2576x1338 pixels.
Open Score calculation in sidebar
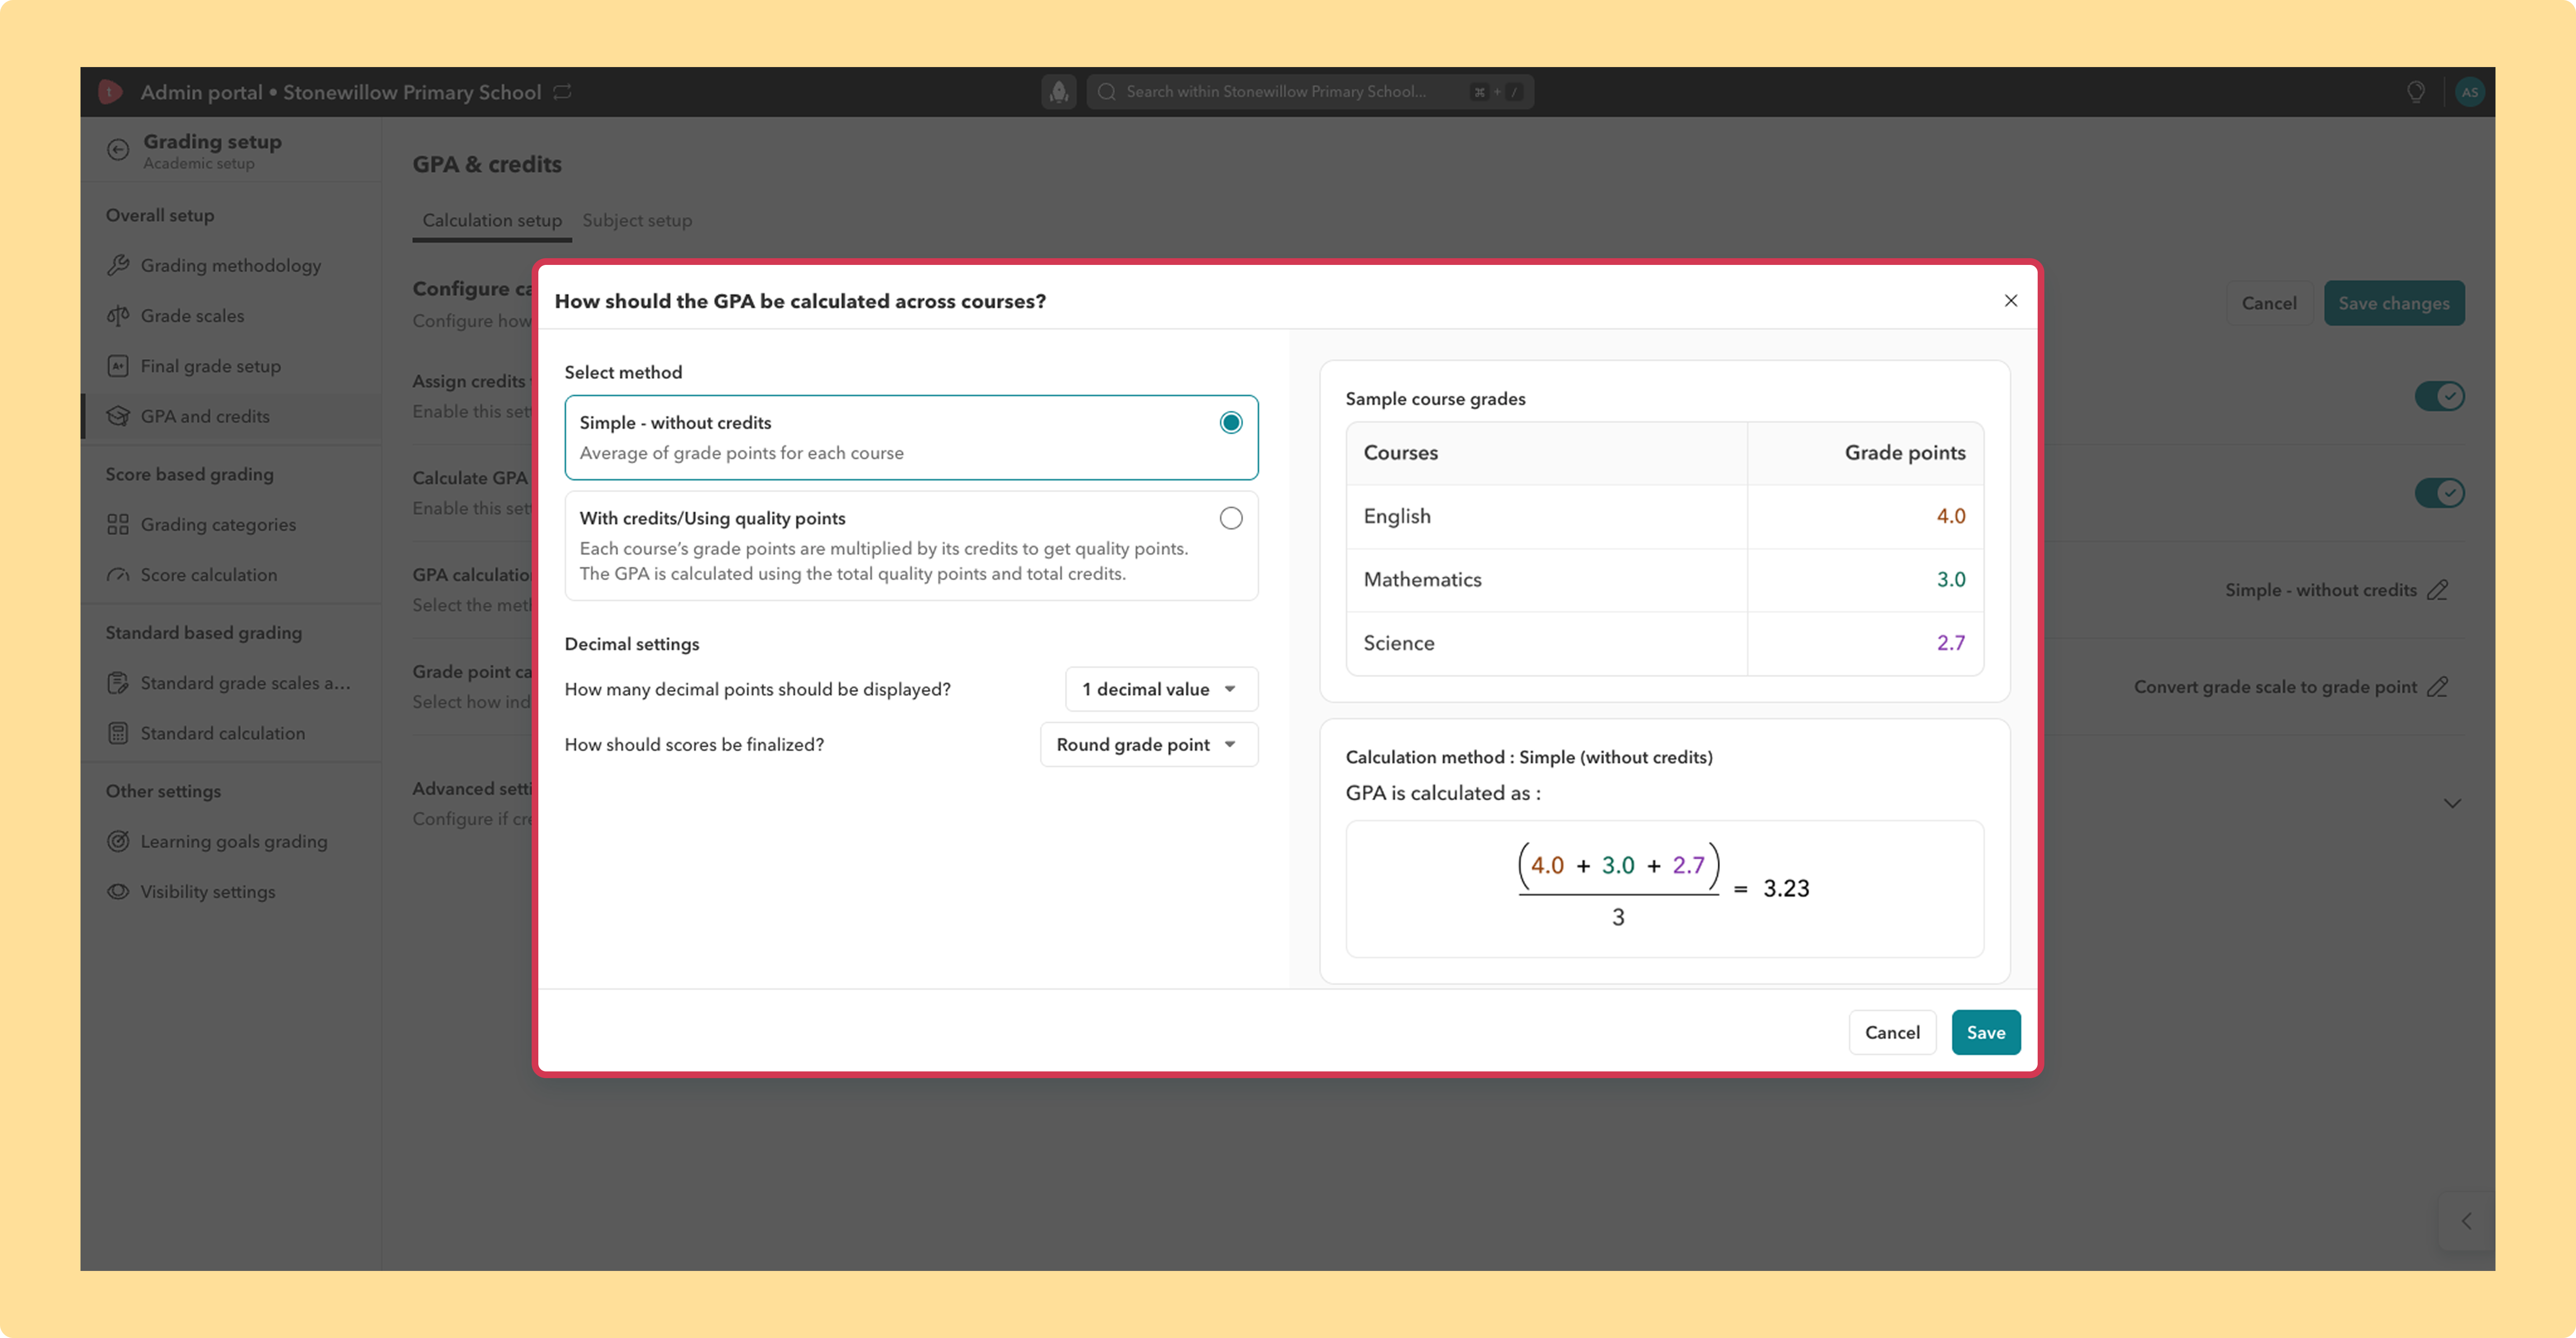coord(231,575)
